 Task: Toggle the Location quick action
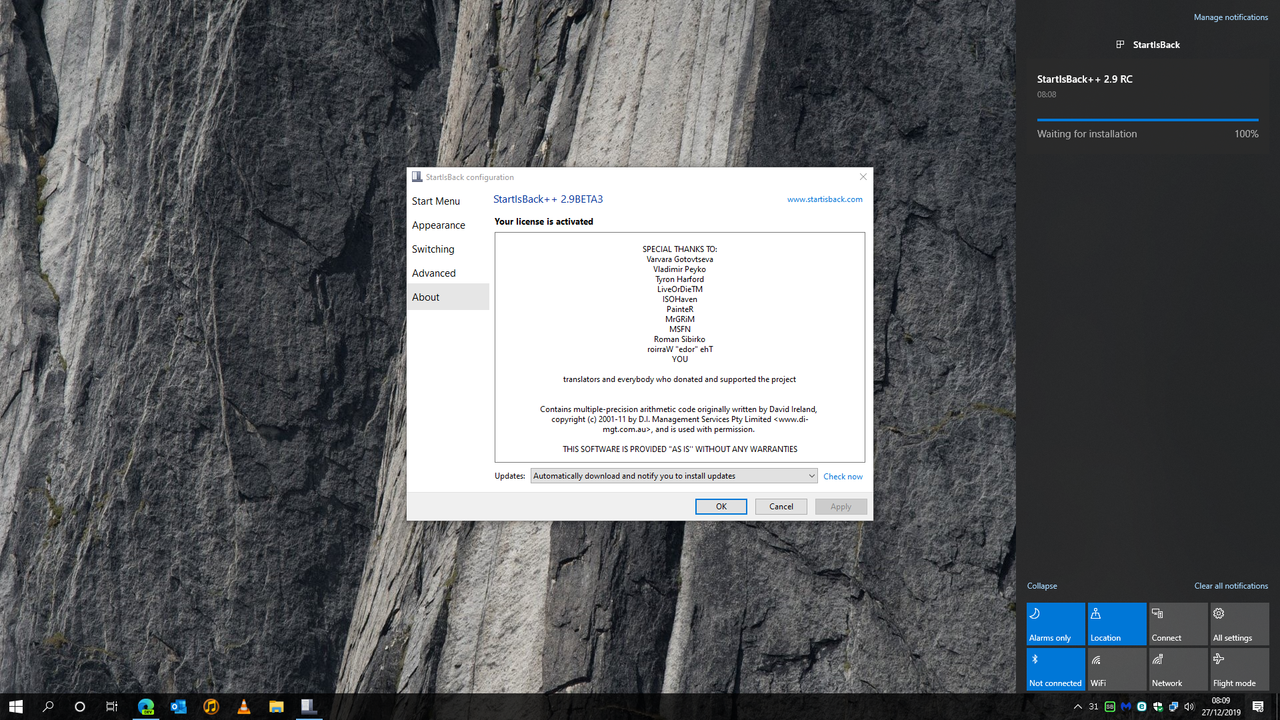click(1118, 623)
